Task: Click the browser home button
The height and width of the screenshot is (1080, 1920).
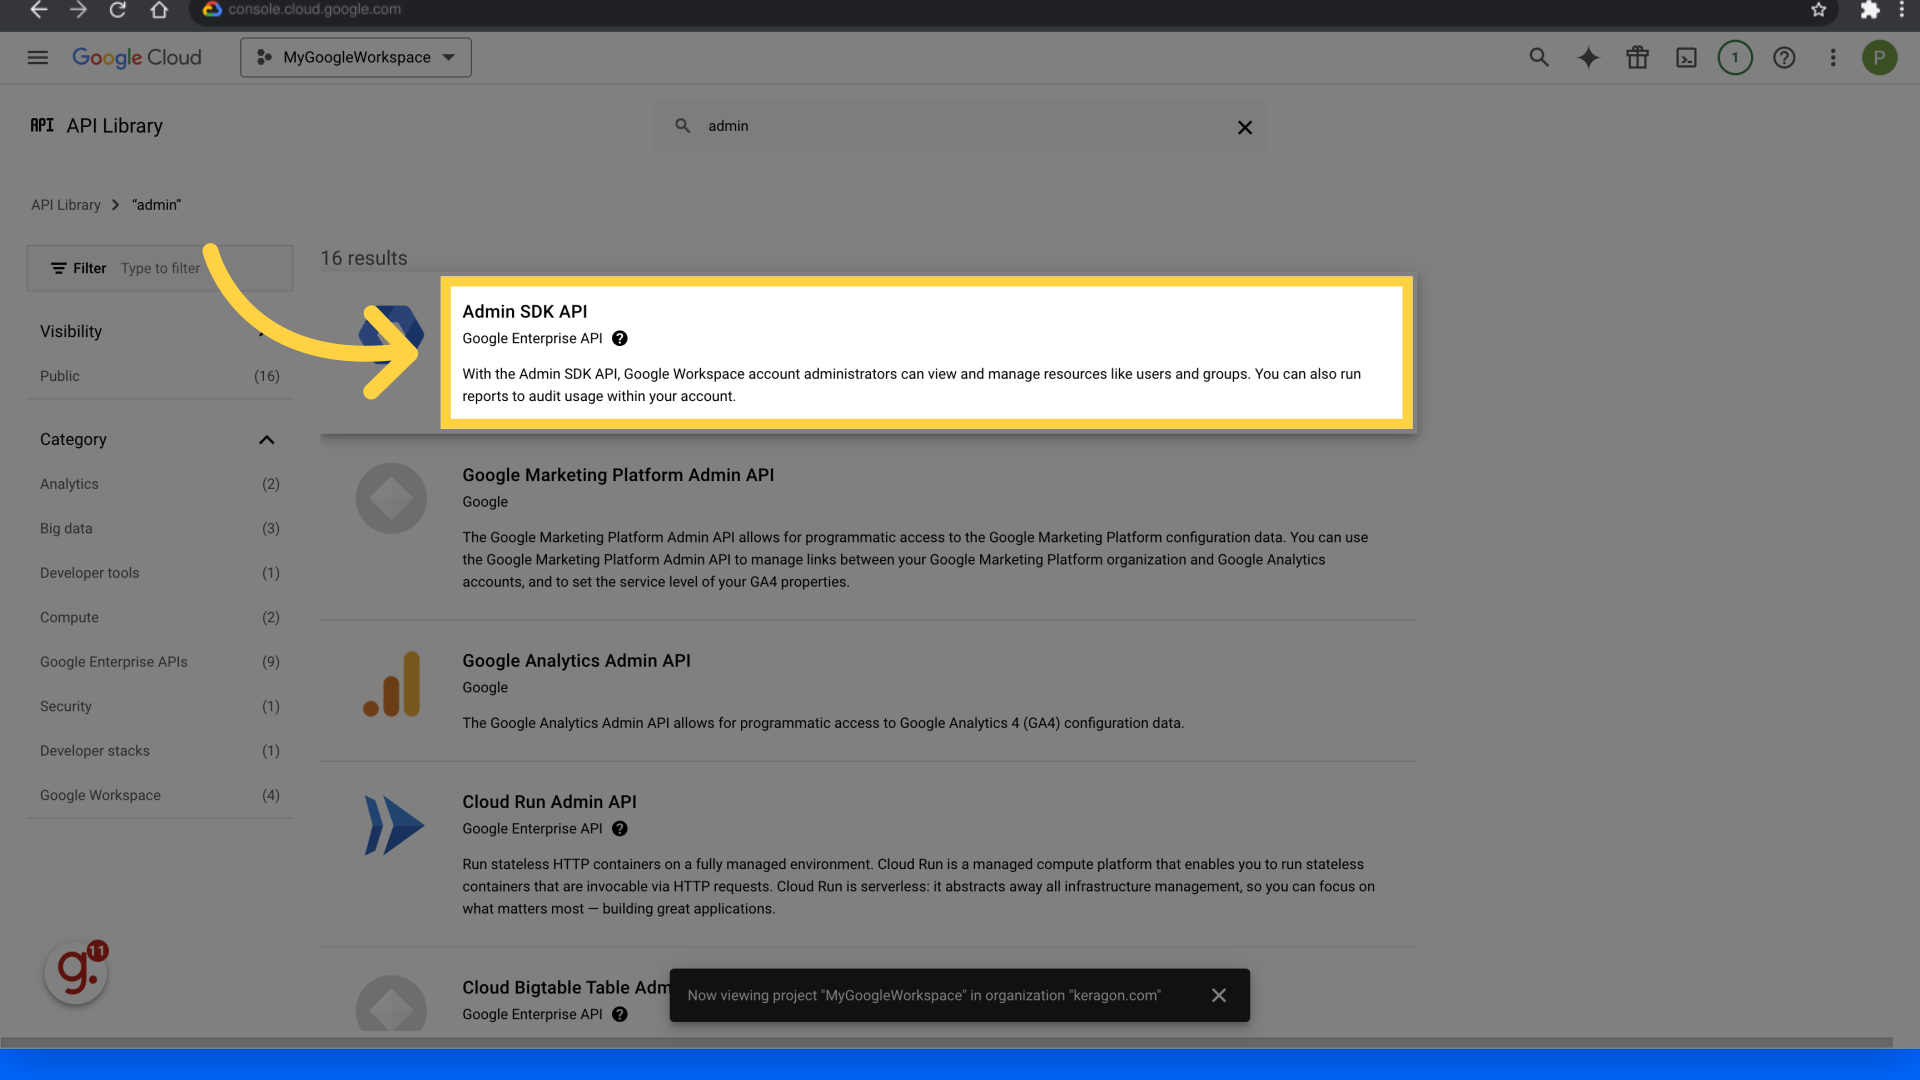Action: click(159, 10)
